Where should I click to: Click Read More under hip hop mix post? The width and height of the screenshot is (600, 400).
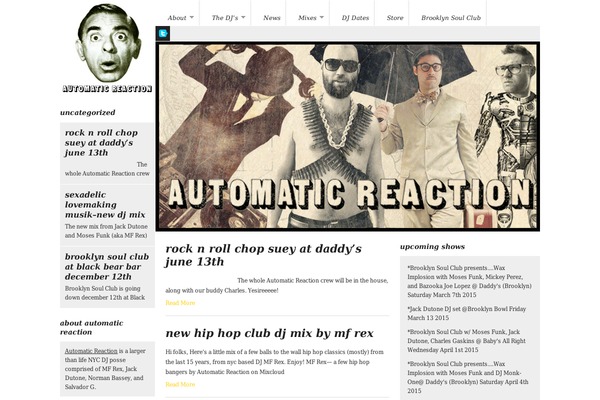[x=180, y=384]
